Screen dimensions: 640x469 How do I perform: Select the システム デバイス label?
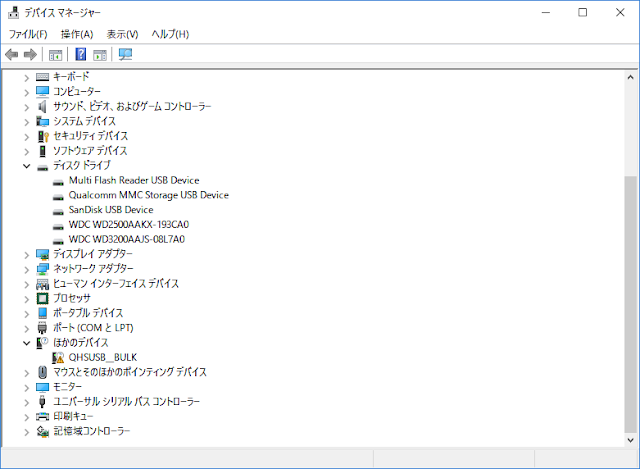pos(84,121)
